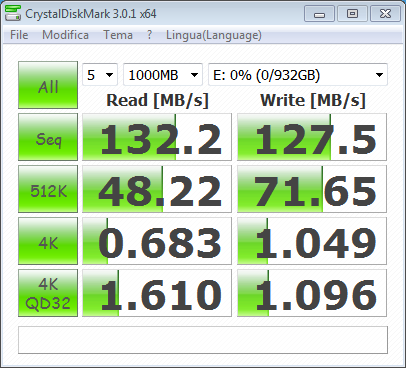Start the Seq sequential test
Viewport: 406px width, 368px height.
point(48,137)
